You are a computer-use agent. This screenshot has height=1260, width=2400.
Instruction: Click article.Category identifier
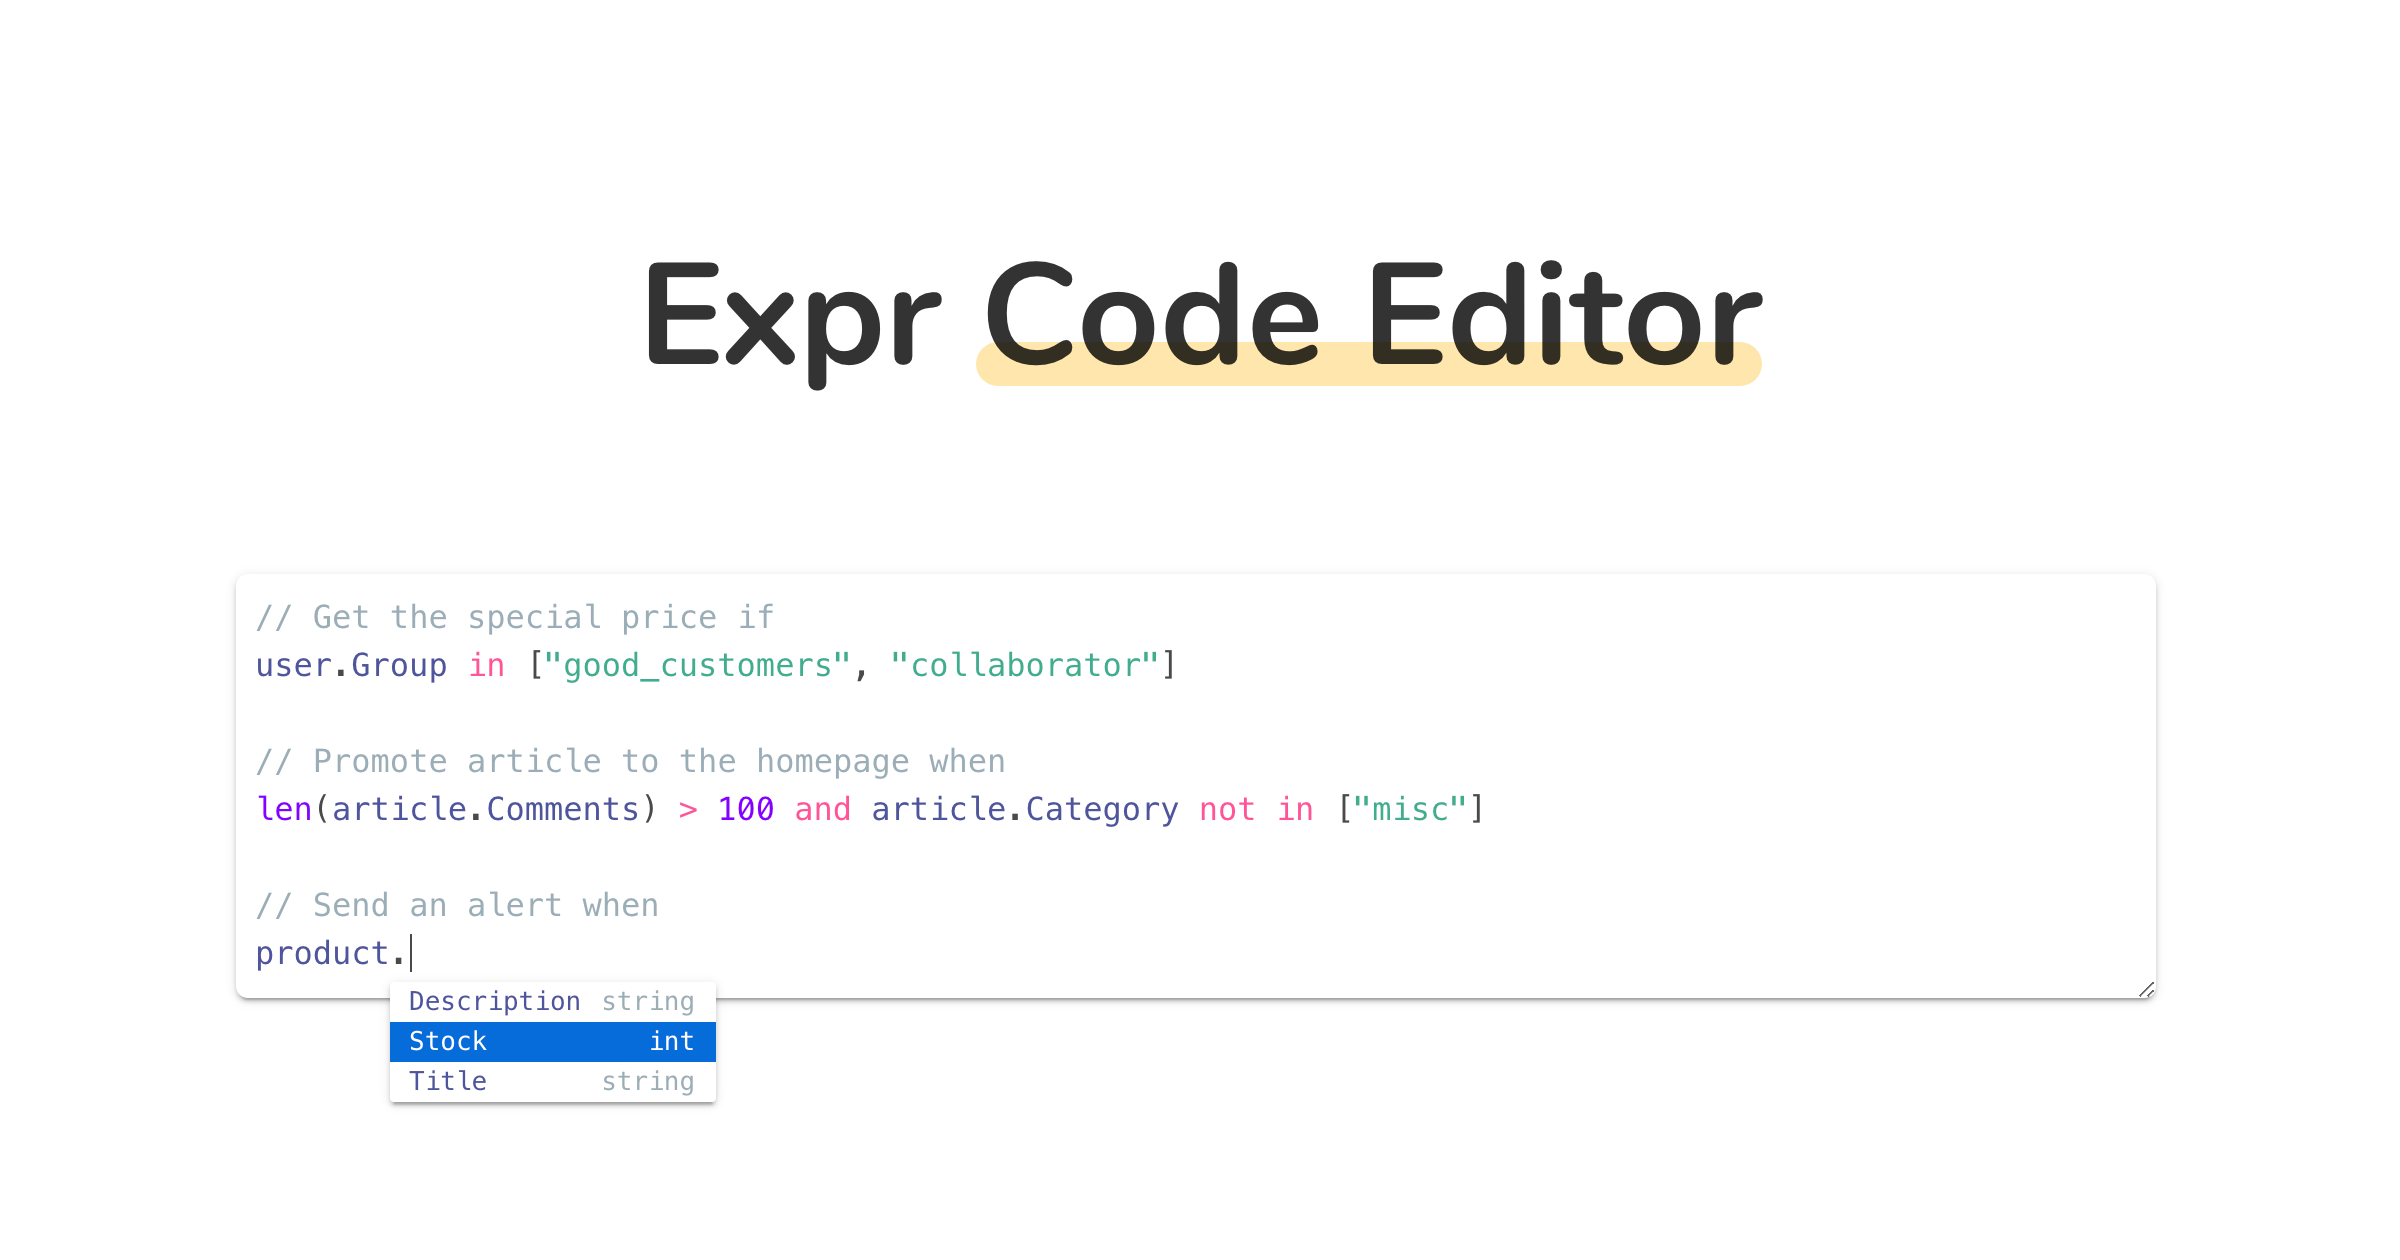tap(1024, 809)
